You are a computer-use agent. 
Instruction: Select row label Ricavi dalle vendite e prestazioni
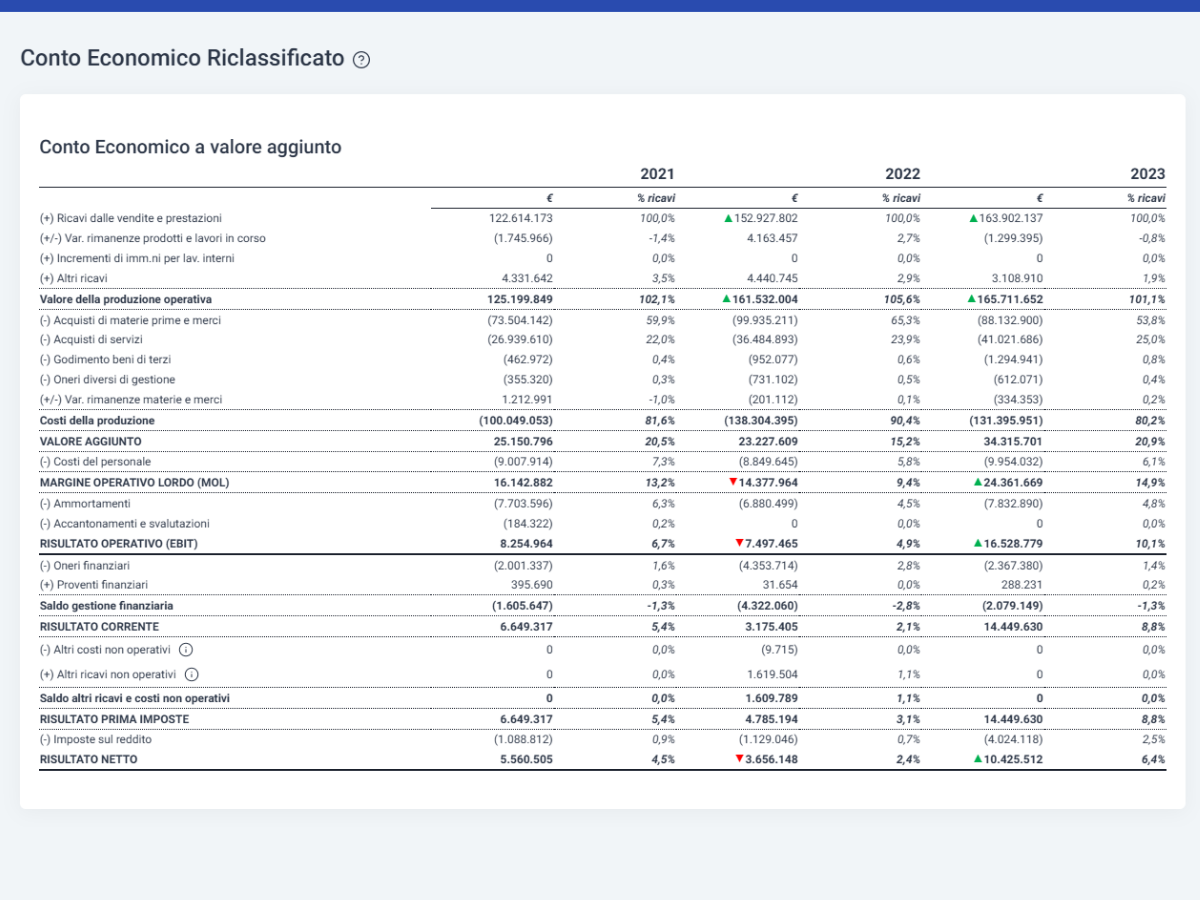coord(131,217)
